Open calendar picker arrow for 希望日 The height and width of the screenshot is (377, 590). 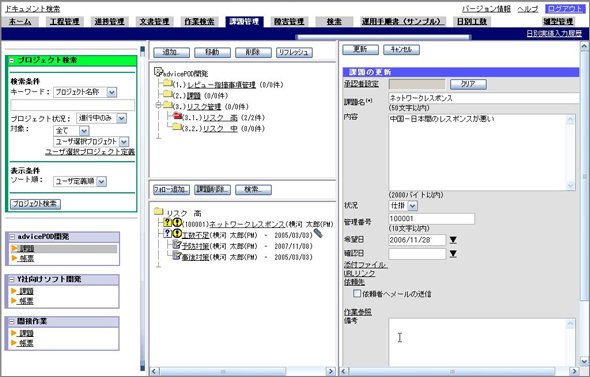(x=453, y=240)
